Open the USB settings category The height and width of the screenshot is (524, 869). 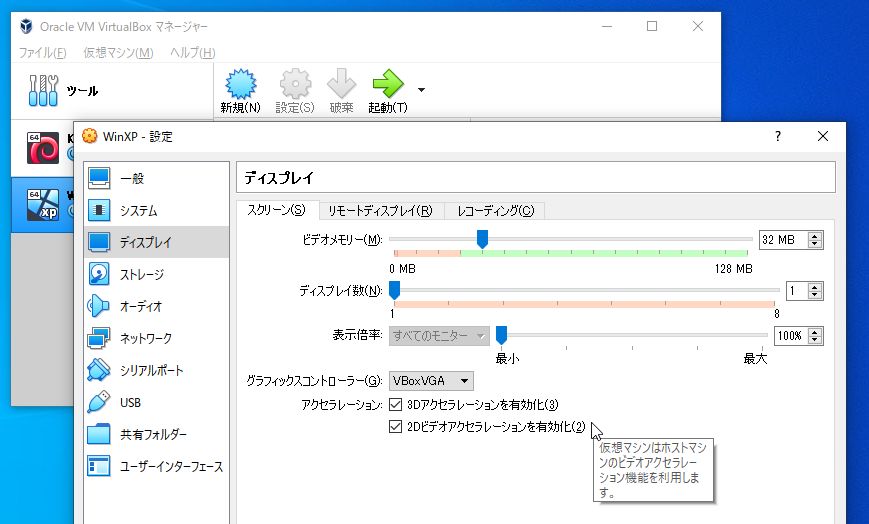coord(156,402)
